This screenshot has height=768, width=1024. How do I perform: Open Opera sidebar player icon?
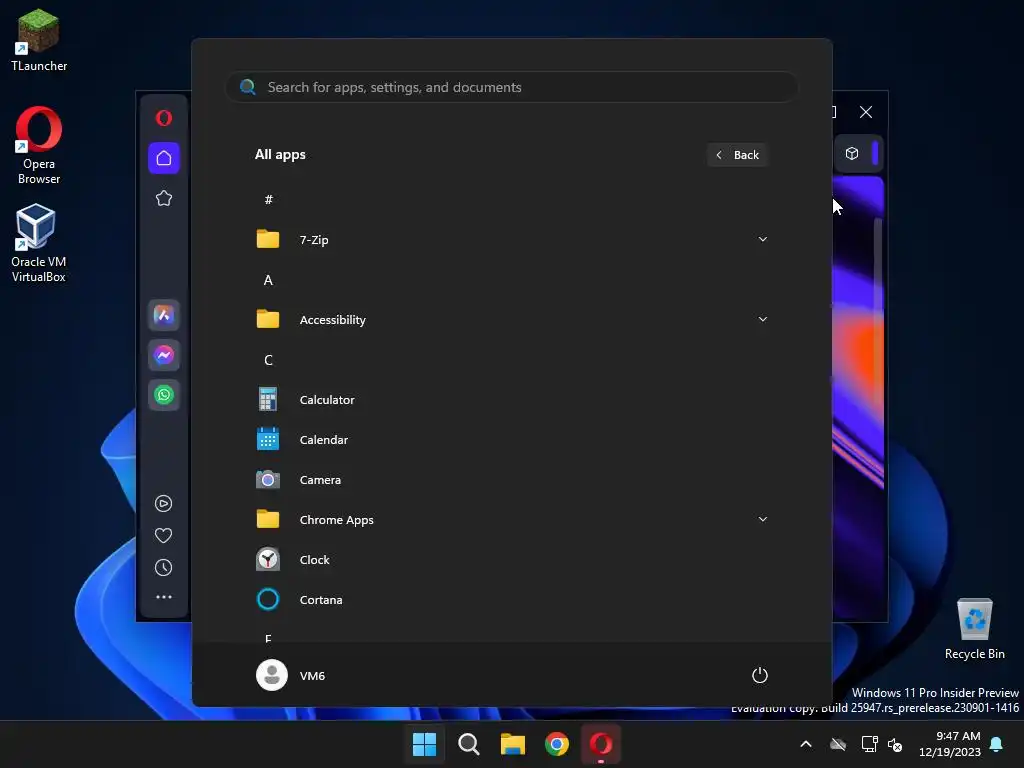tap(163, 504)
